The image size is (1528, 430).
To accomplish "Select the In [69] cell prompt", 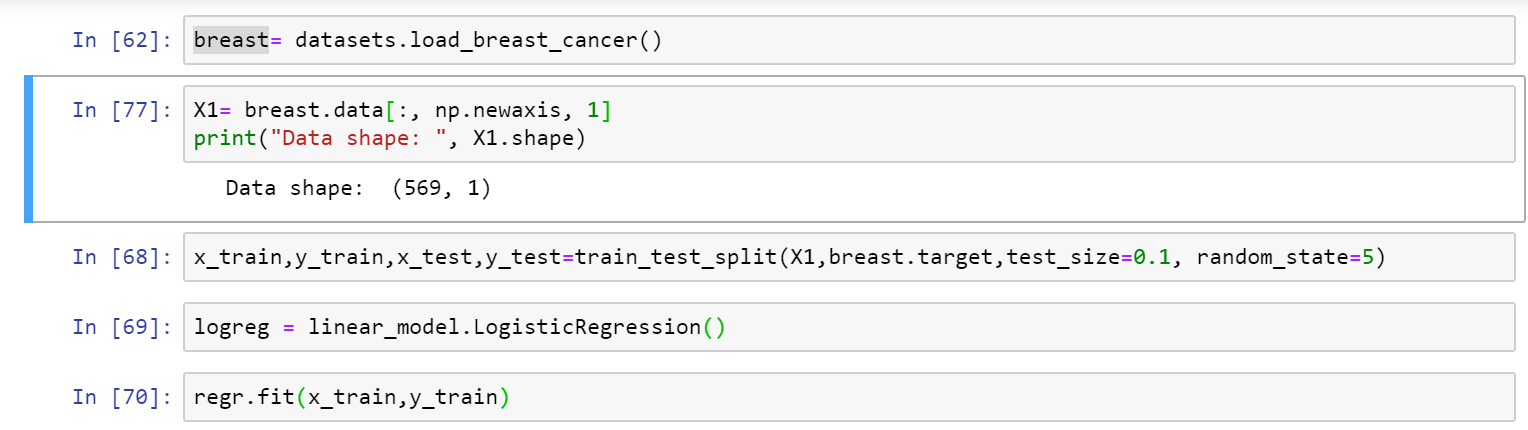I will pos(122,328).
